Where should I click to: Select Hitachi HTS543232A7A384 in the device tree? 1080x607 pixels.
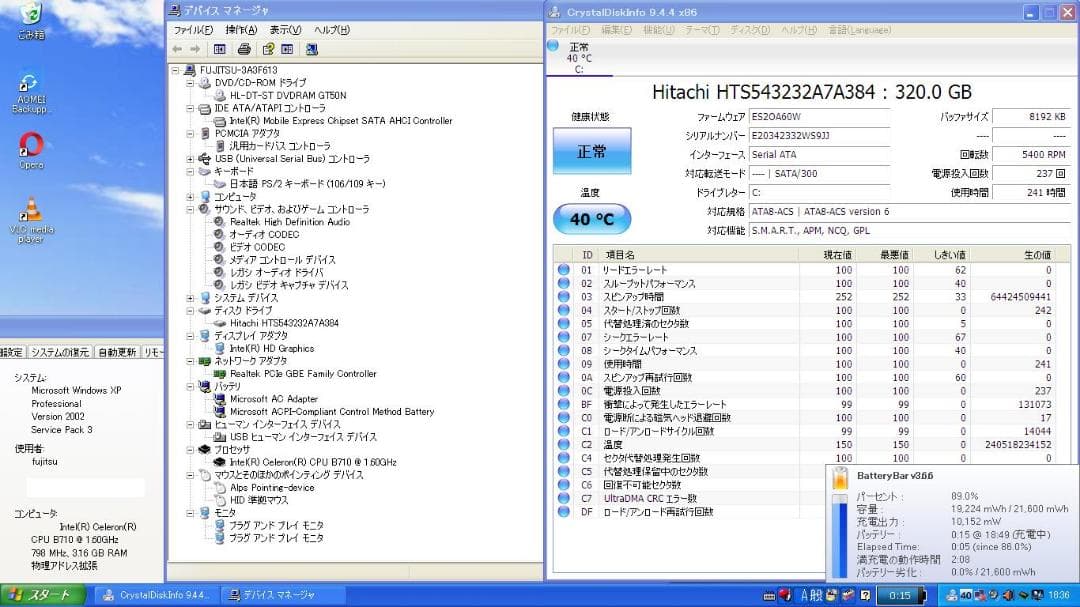click(x=284, y=323)
